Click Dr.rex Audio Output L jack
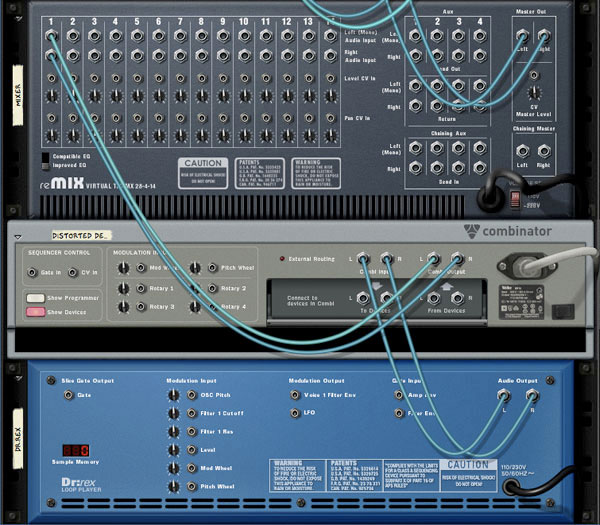 [x=504, y=396]
